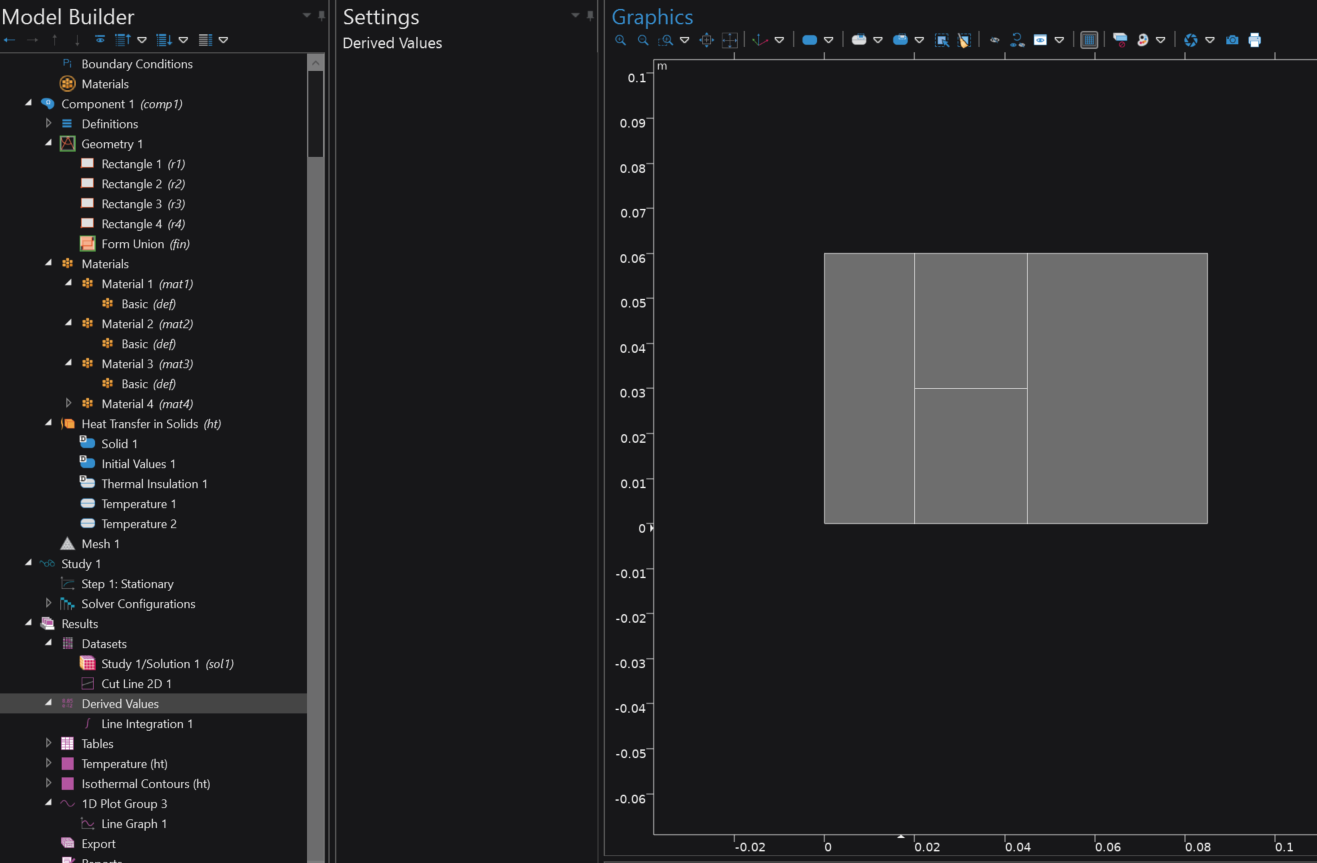Open the Graphics window tab
1317x863 pixels.
(651, 17)
